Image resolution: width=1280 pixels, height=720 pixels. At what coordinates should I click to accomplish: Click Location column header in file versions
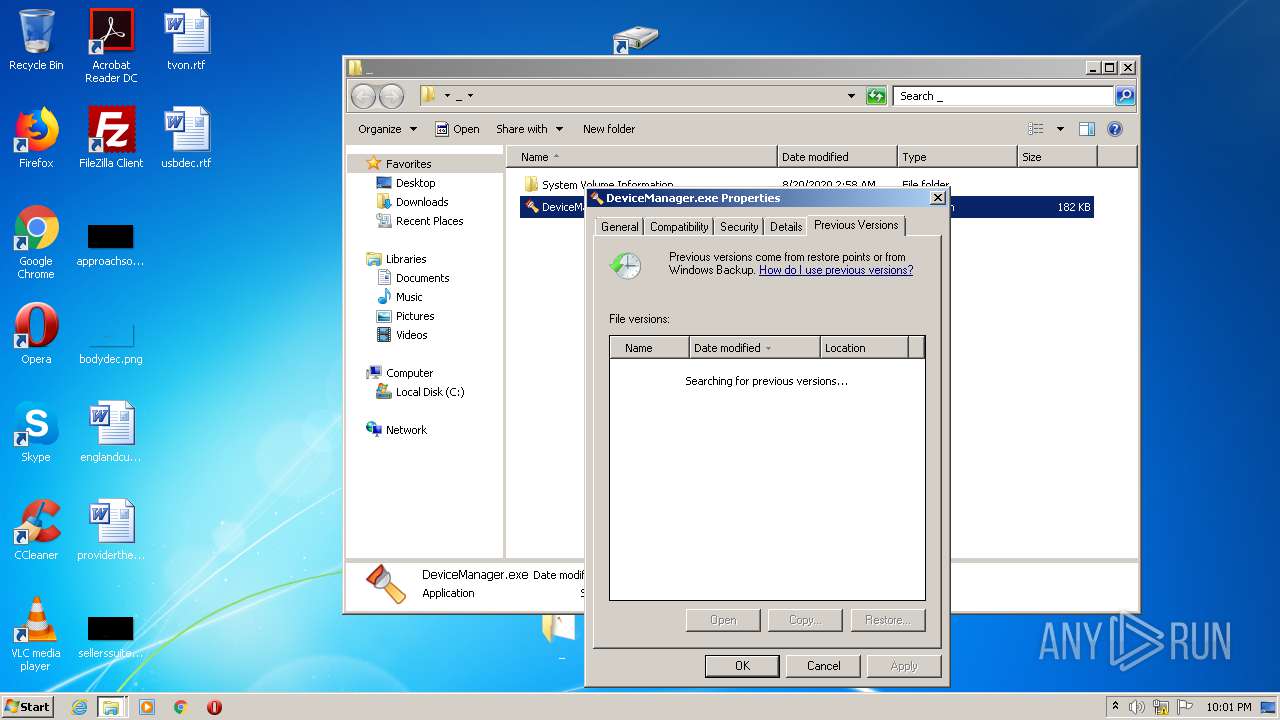(x=865, y=348)
